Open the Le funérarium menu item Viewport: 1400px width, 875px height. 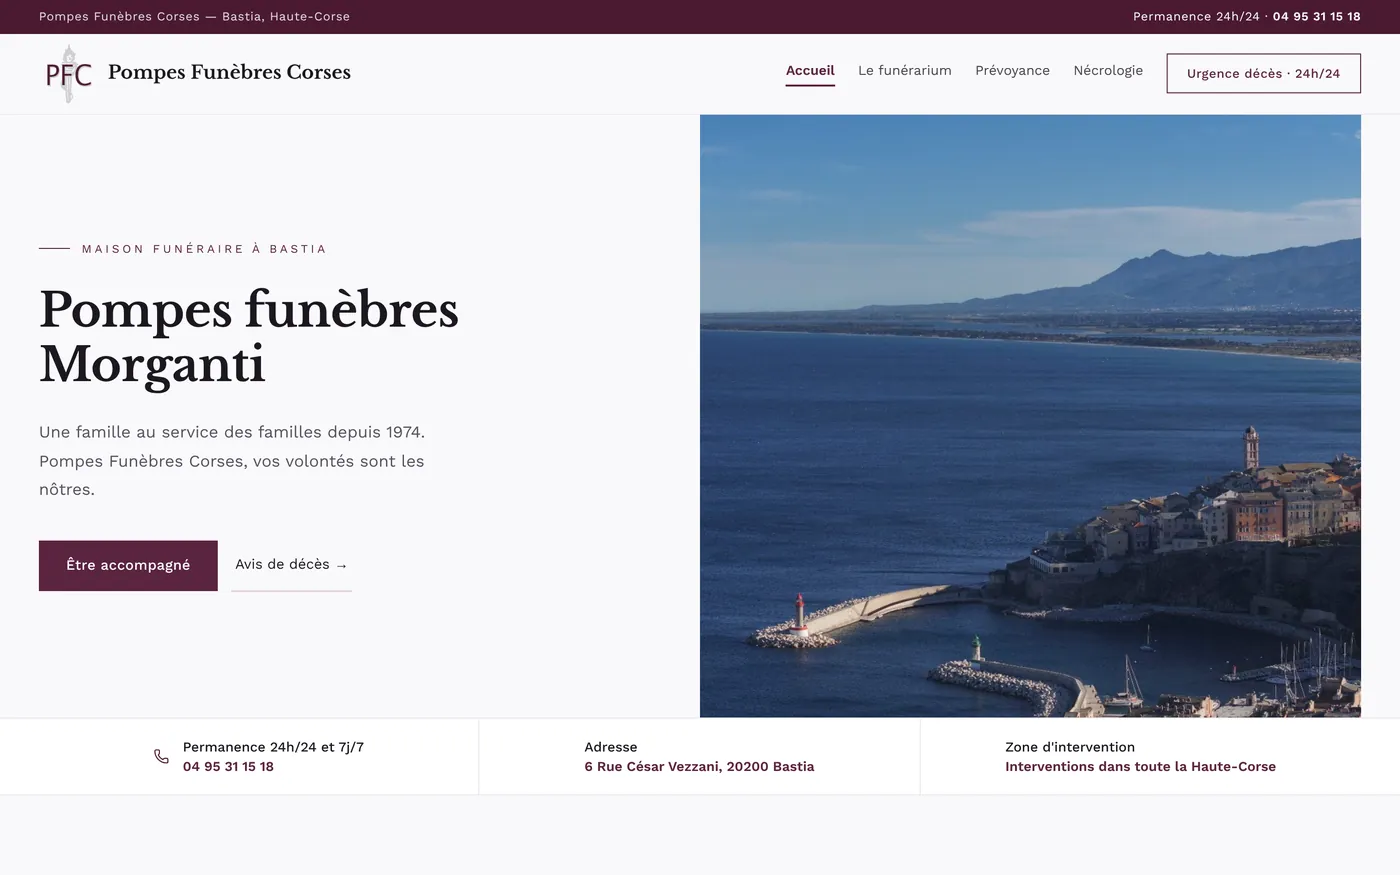click(x=905, y=71)
